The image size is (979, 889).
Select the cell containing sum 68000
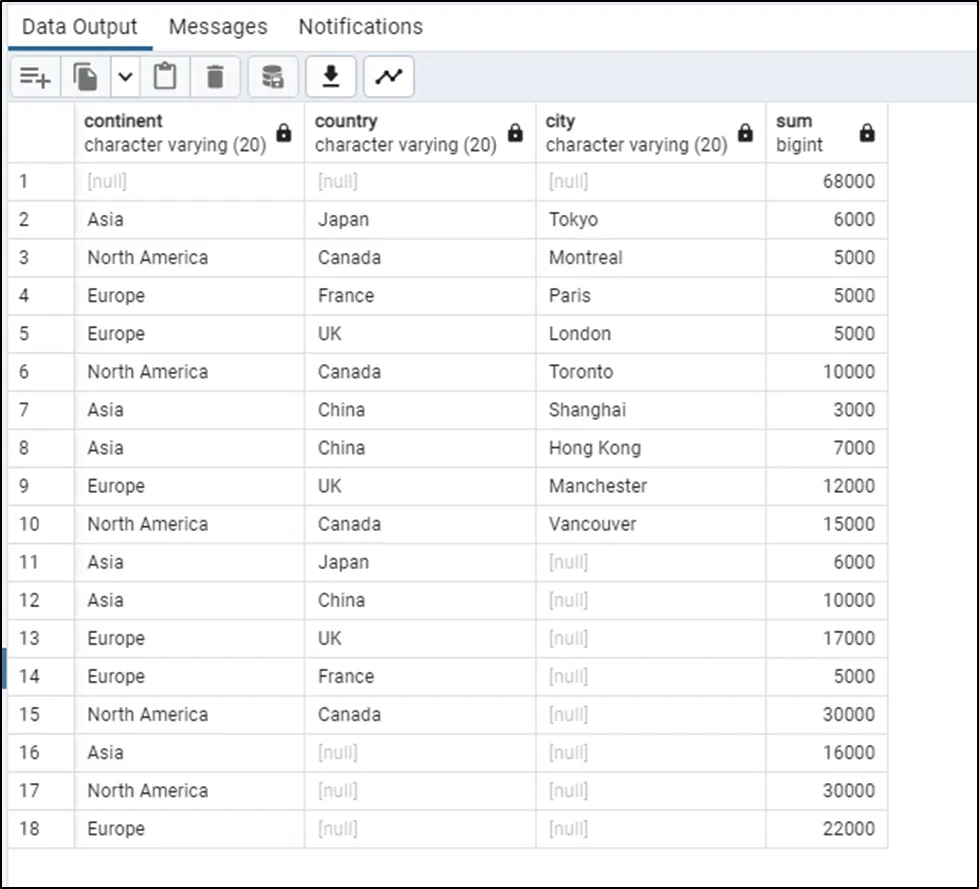[826, 182]
